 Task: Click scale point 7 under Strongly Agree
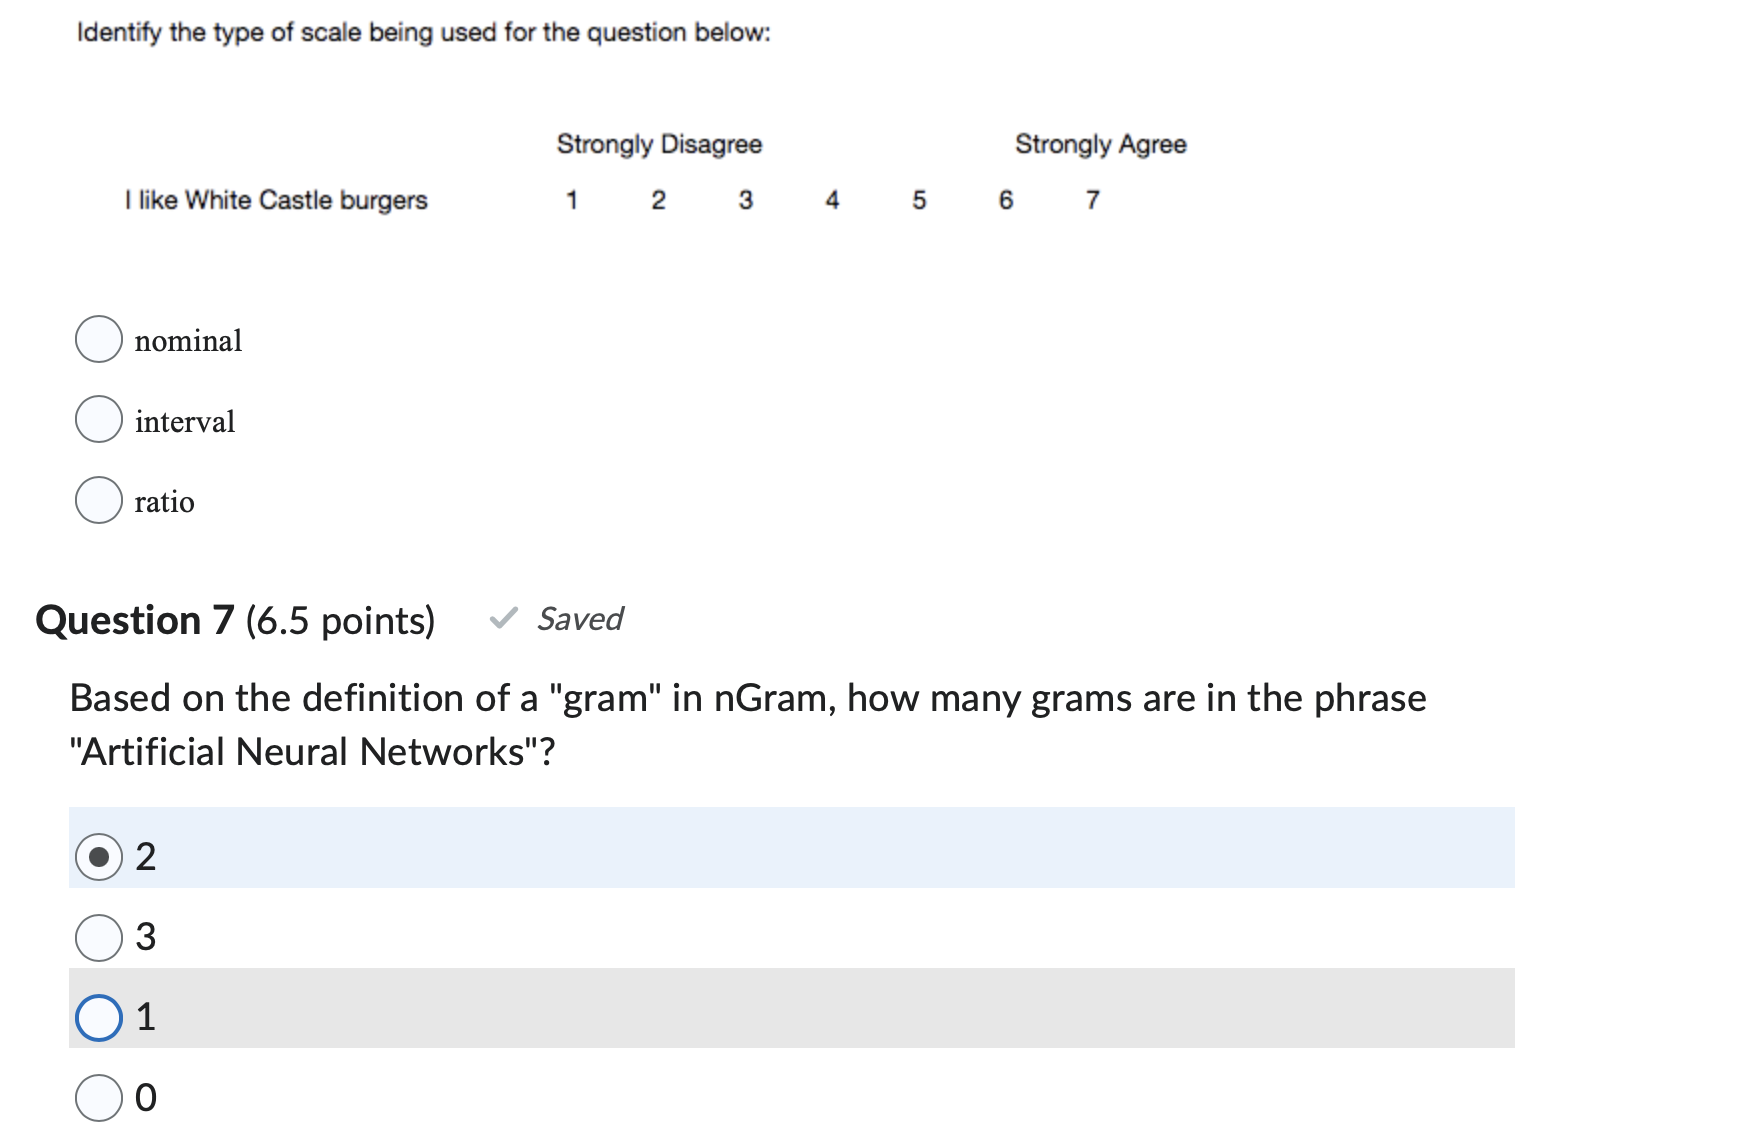[1092, 199]
